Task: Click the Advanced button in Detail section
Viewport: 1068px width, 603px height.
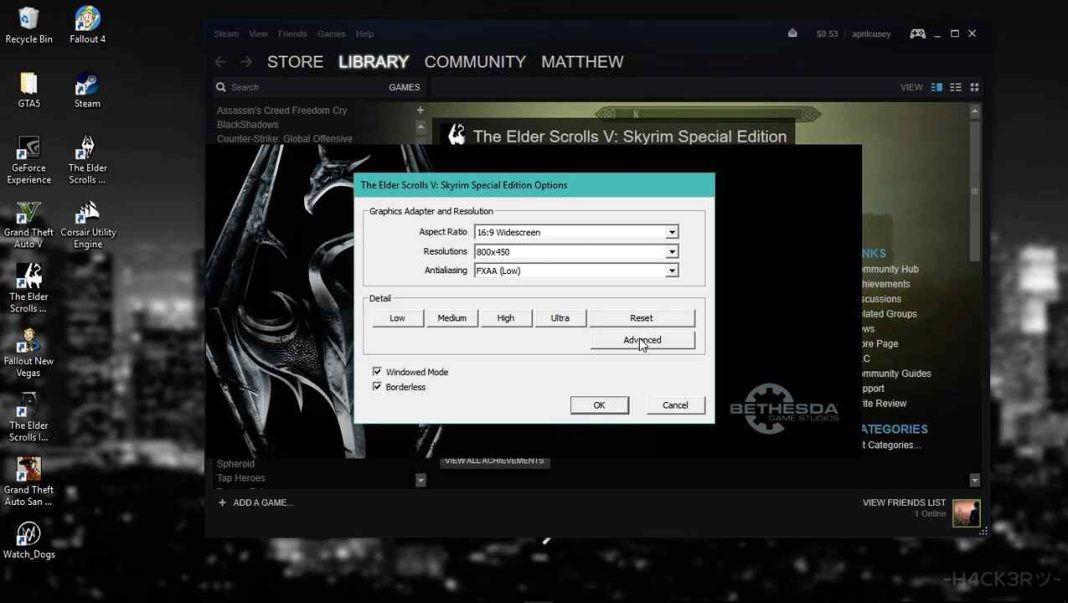Action: tap(641, 339)
